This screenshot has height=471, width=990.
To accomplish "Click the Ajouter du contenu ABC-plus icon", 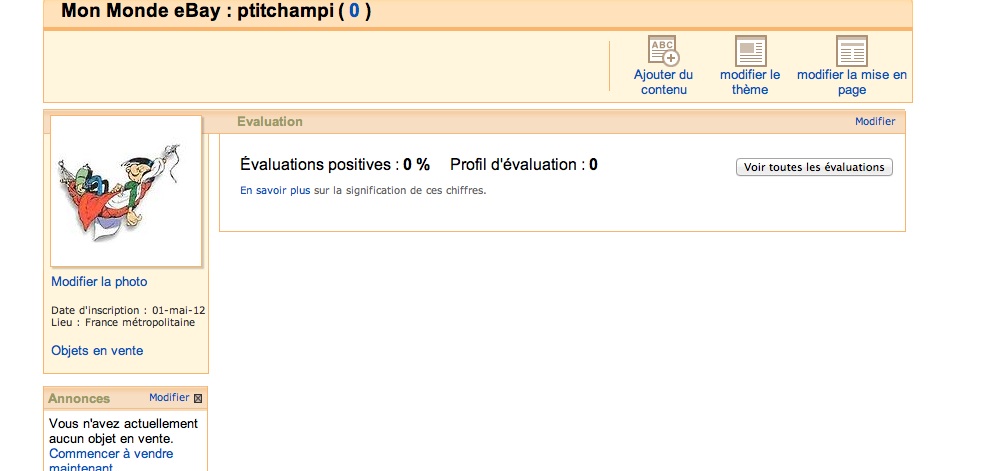I will click(663, 51).
